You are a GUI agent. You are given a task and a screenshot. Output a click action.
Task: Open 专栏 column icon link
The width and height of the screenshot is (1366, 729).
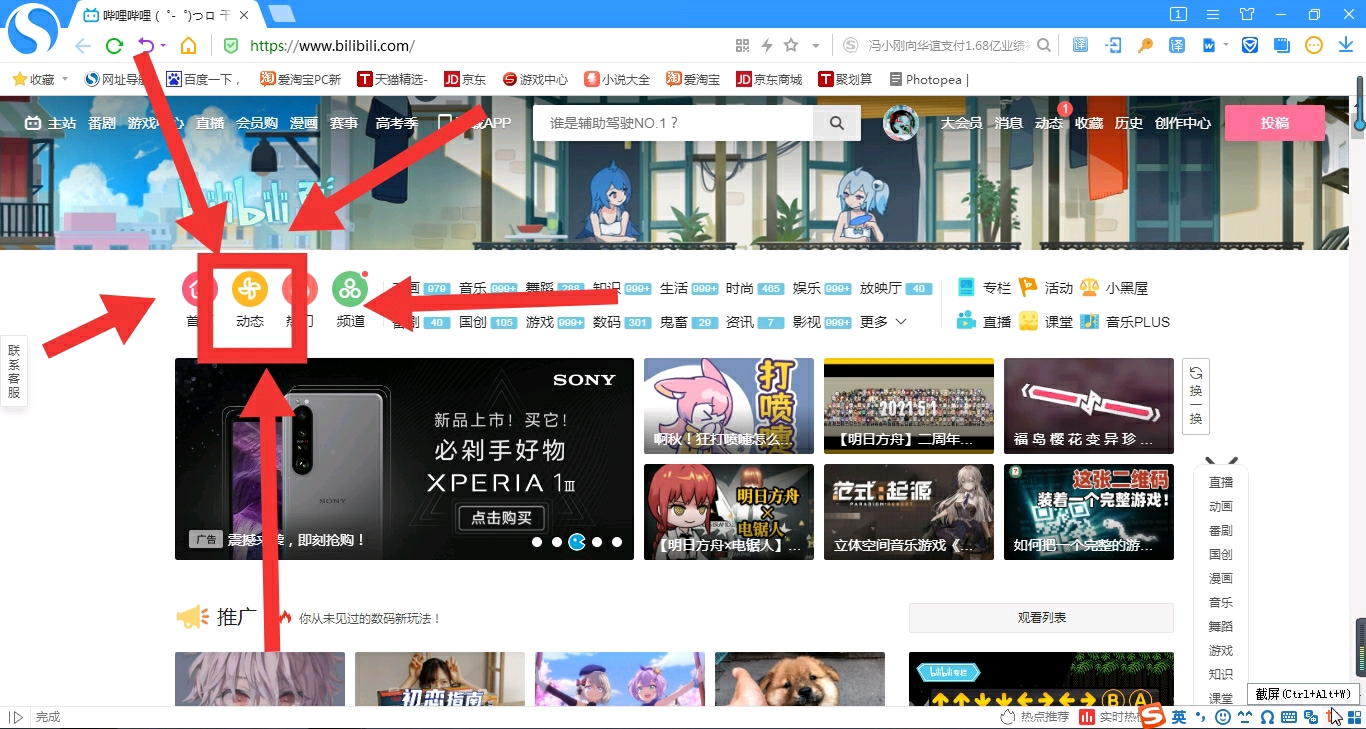pyautogui.click(x=966, y=288)
